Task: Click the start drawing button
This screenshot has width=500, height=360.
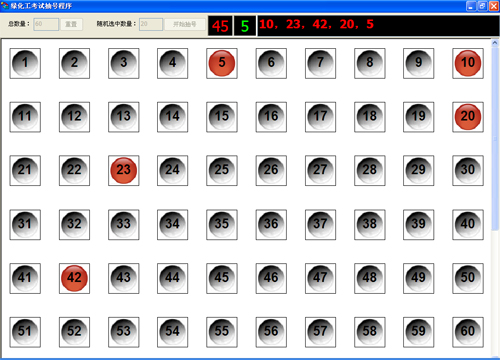Action: point(185,24)
